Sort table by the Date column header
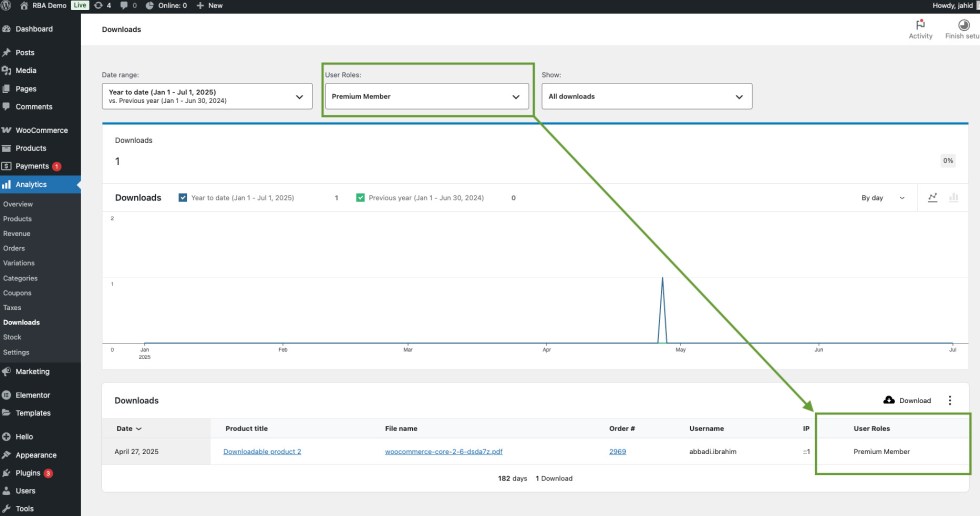Viewport: 980px width, 516px height. 129,428
